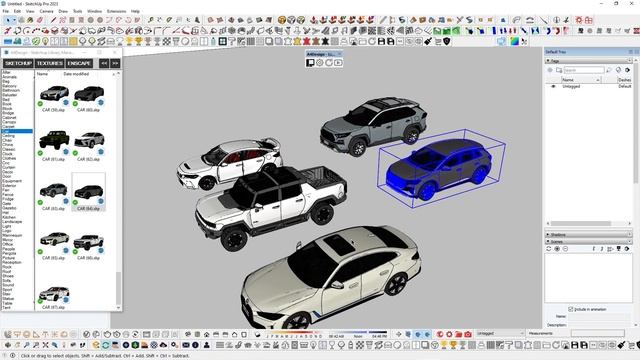The width and height of the screenshot is (640, 360).
Task: Click blue download badge on CAR (59)
Action: point(66,102)
